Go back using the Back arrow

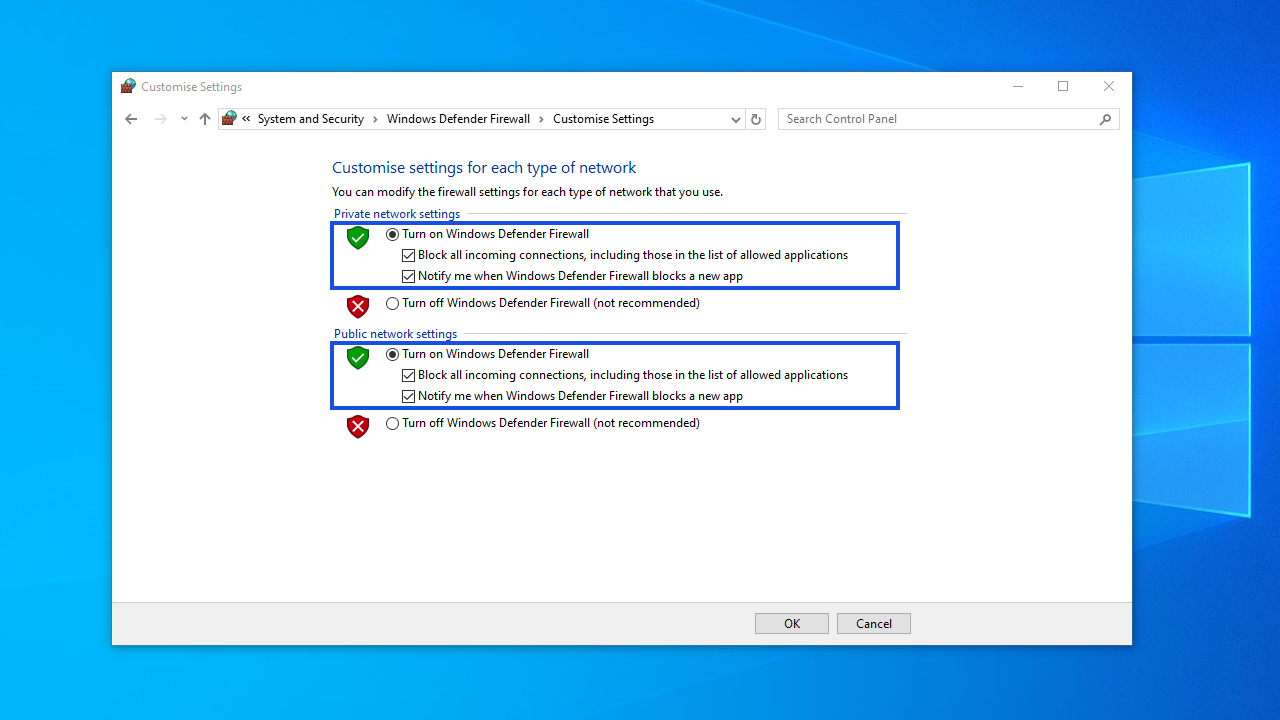[131, 119]
